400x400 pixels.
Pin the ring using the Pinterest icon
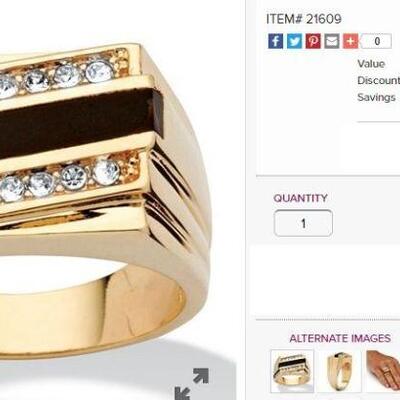(x=313, y=41)
